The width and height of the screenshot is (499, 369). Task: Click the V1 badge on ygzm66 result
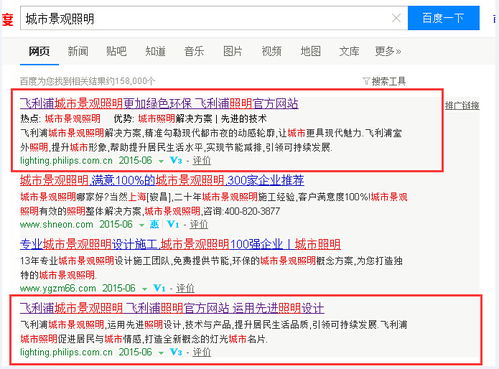pos(159,288)
